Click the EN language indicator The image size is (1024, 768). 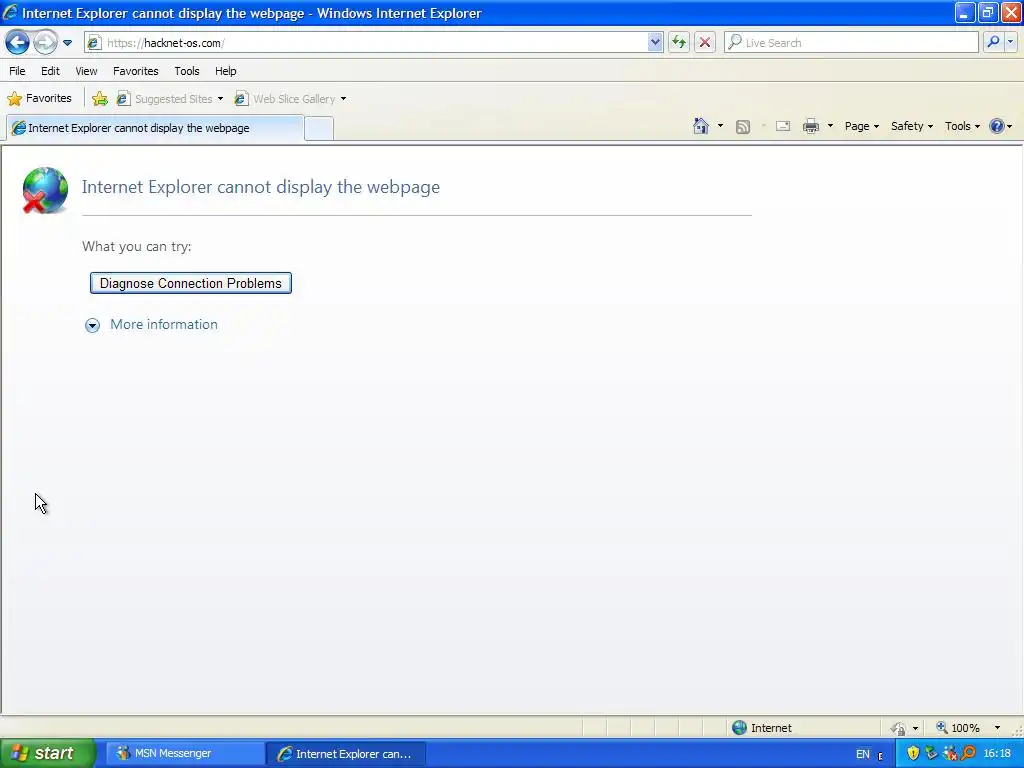tap(863, 754)
